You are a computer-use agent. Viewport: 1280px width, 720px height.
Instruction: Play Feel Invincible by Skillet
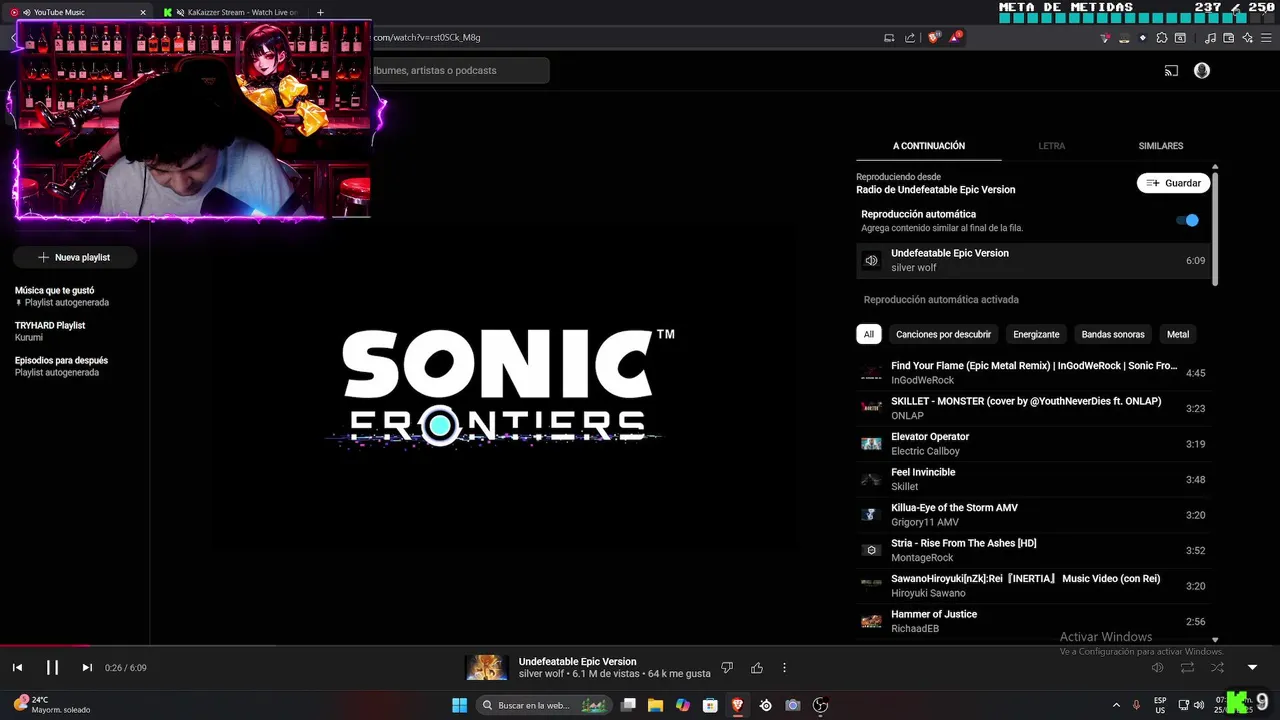[x=1033, y=479]
